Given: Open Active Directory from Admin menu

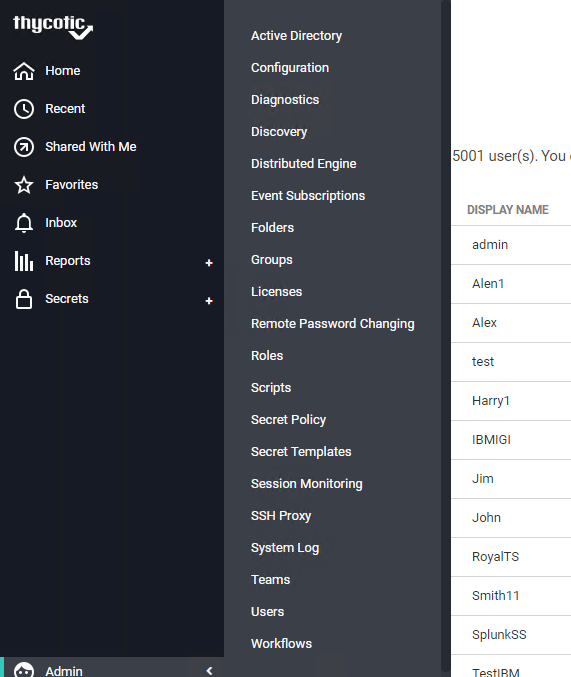Looking at the screenshot, I should pos(296,35).
